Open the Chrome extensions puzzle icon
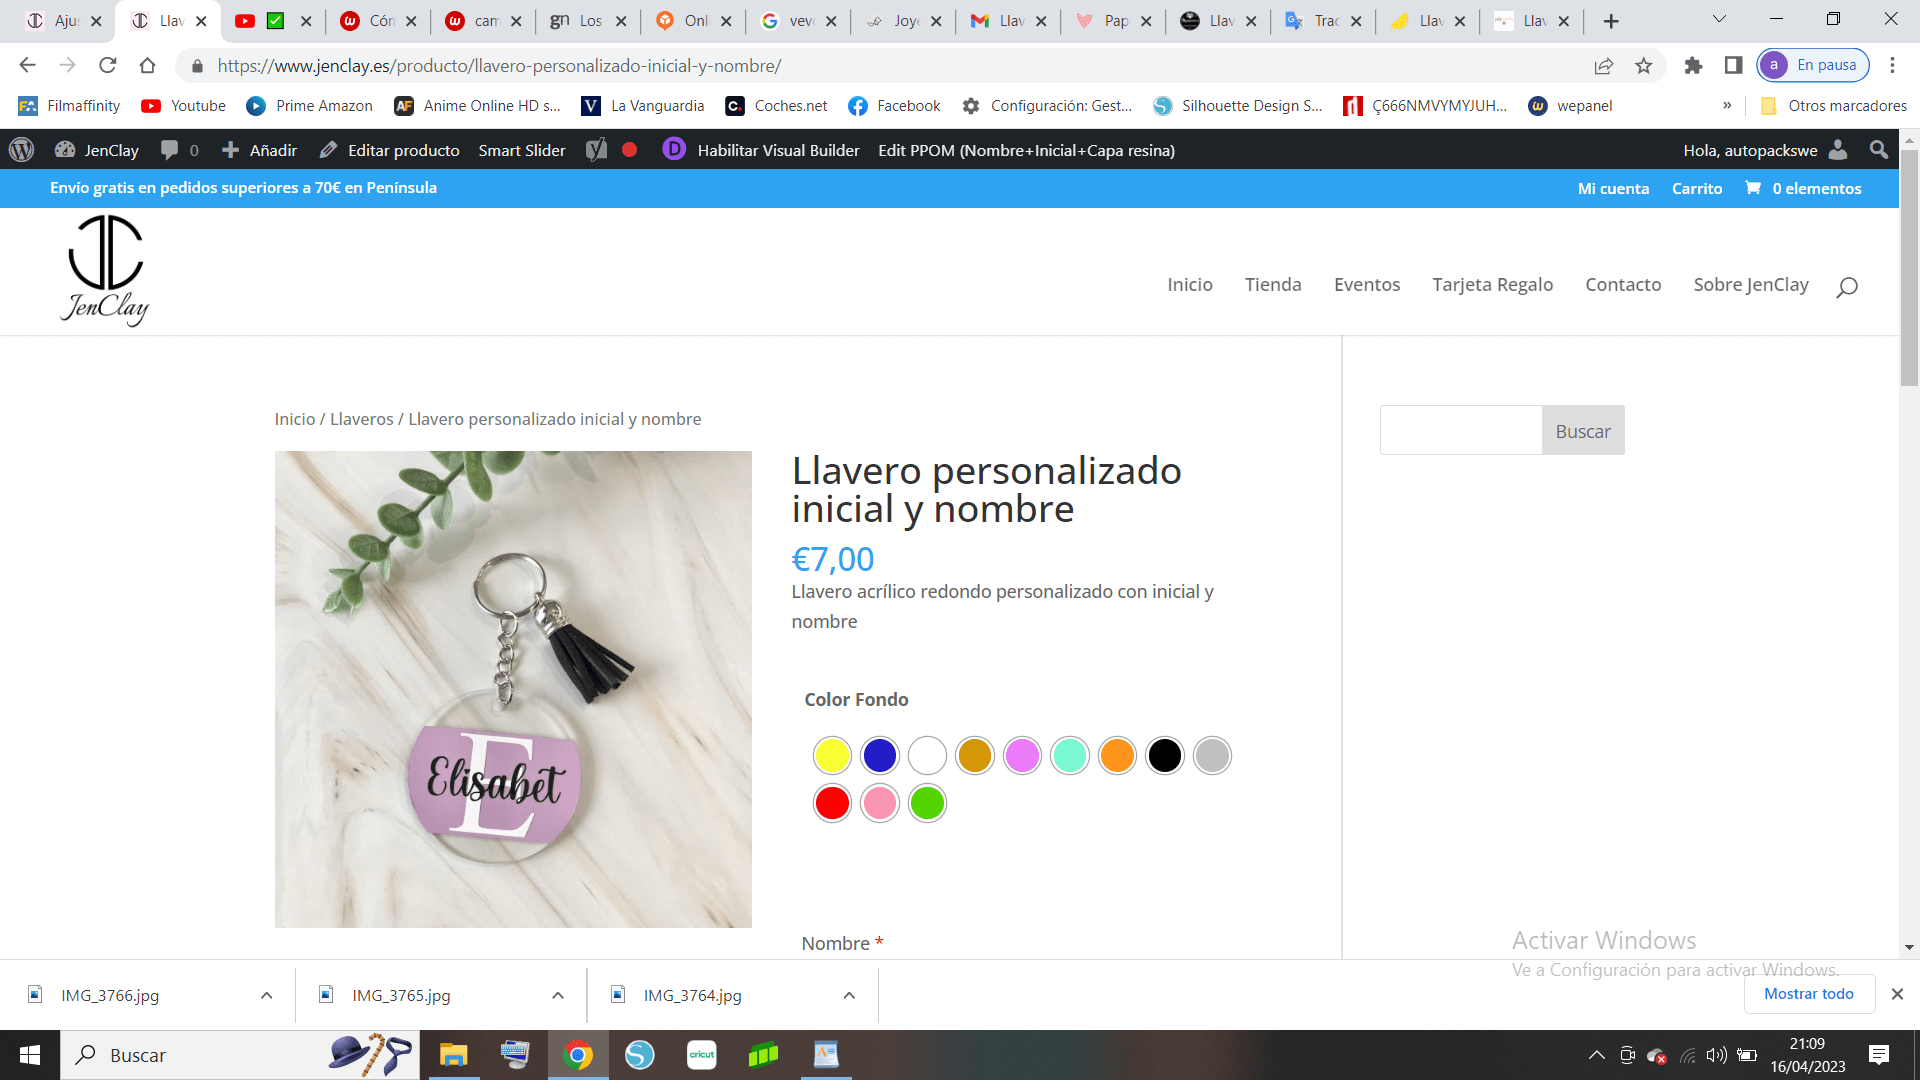 [1693, 66]
